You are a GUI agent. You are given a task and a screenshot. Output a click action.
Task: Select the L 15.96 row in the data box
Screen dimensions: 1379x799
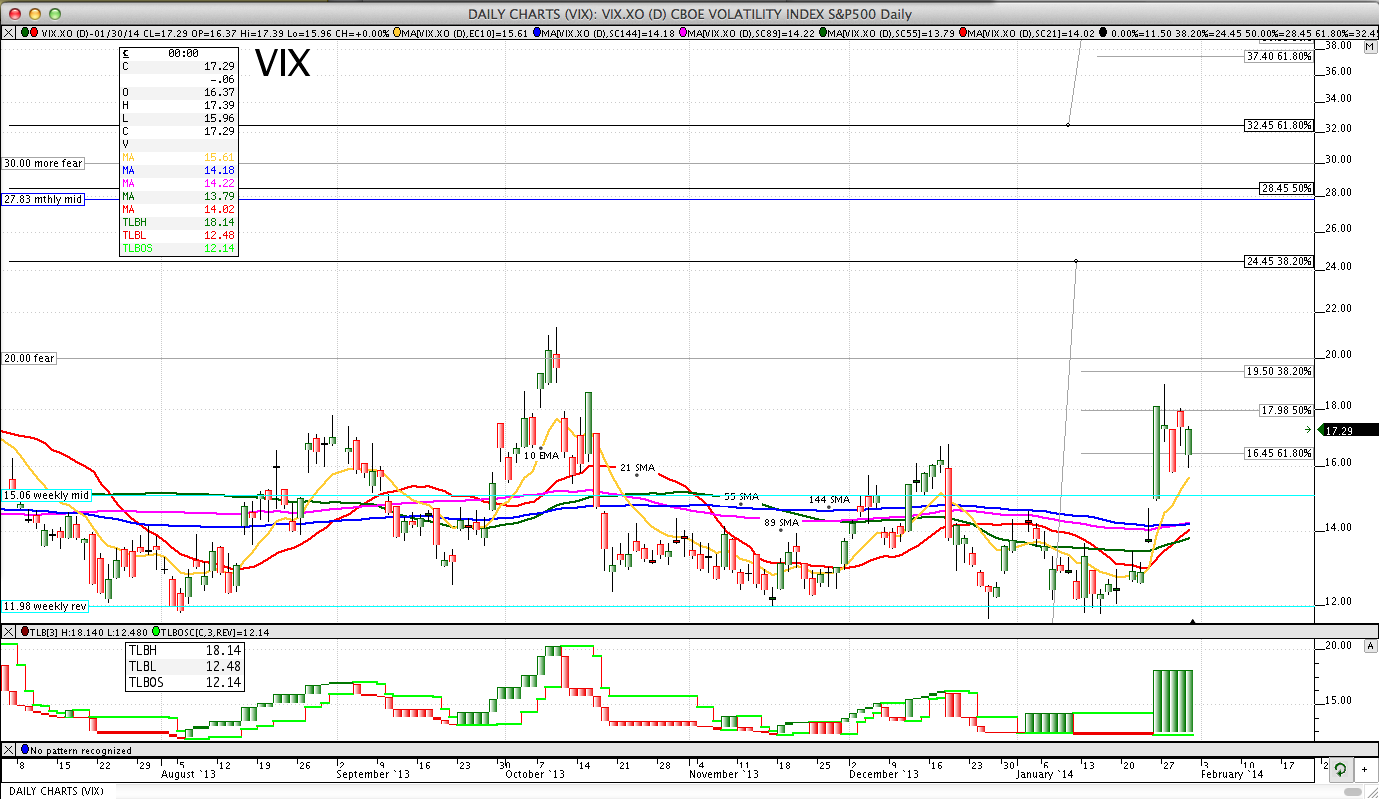click(178, 118)
